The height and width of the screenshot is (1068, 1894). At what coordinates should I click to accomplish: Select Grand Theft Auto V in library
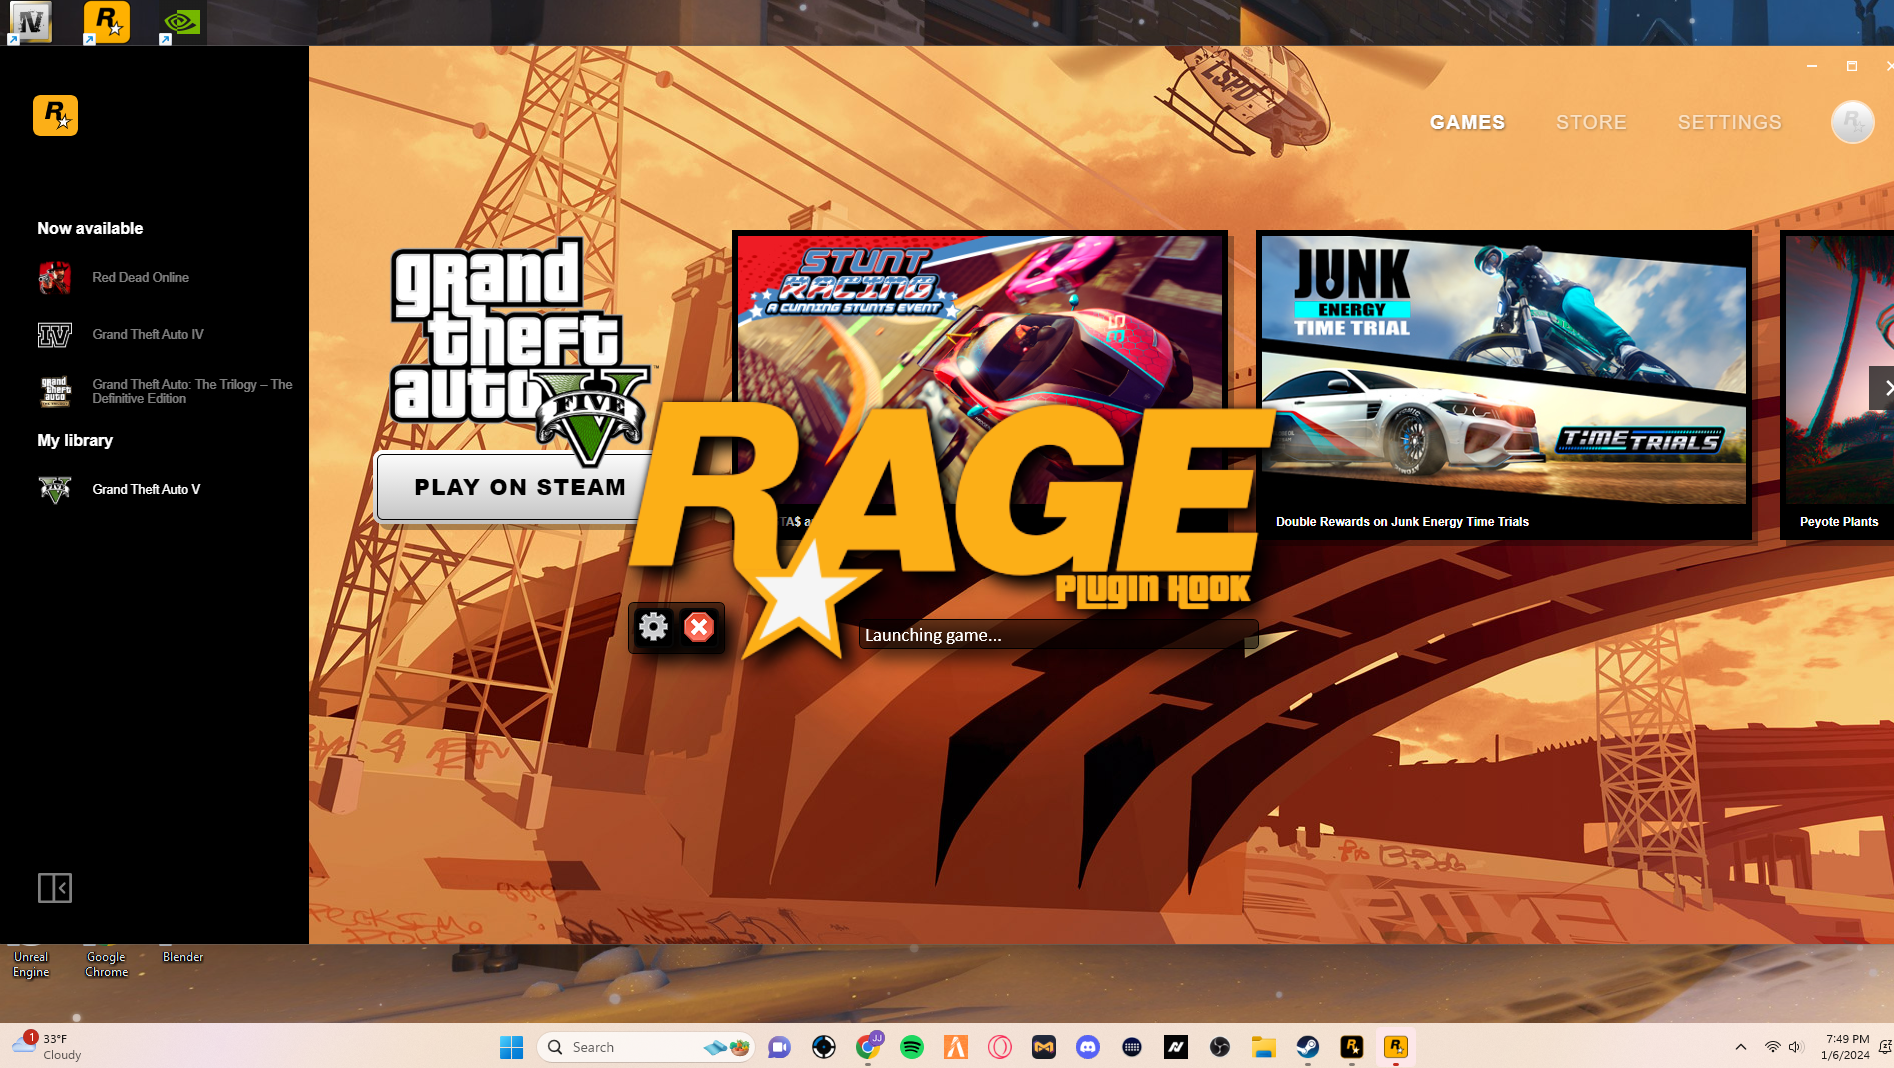(x=146, y=490)
